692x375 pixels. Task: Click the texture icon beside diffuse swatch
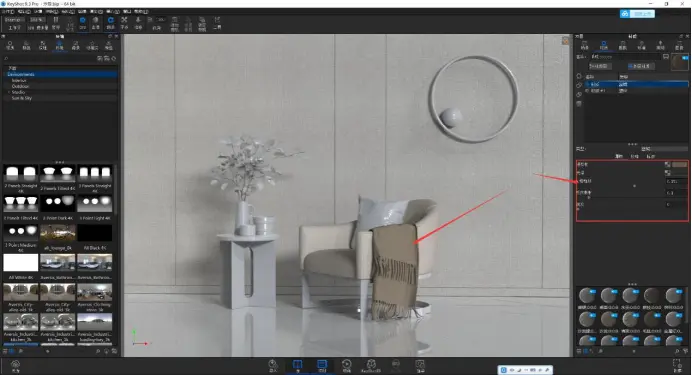(x=667, y=165)
